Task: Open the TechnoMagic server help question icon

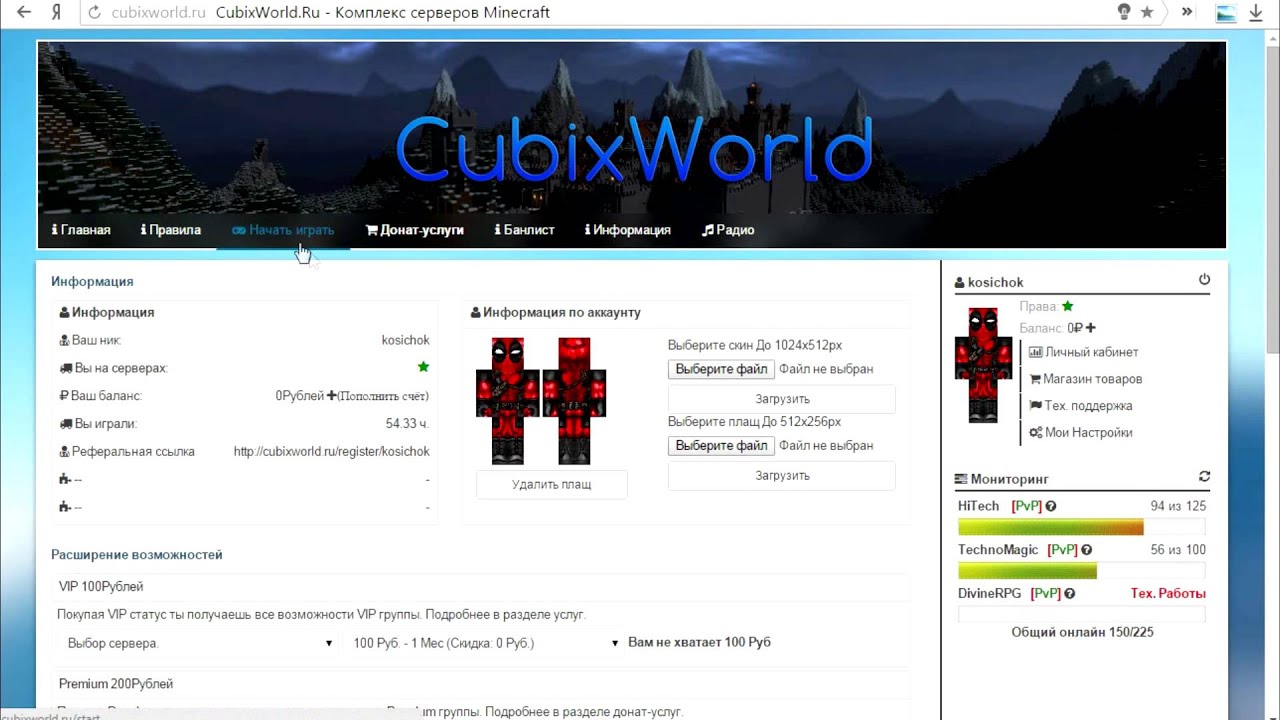Action: [x=1086, y=550]
